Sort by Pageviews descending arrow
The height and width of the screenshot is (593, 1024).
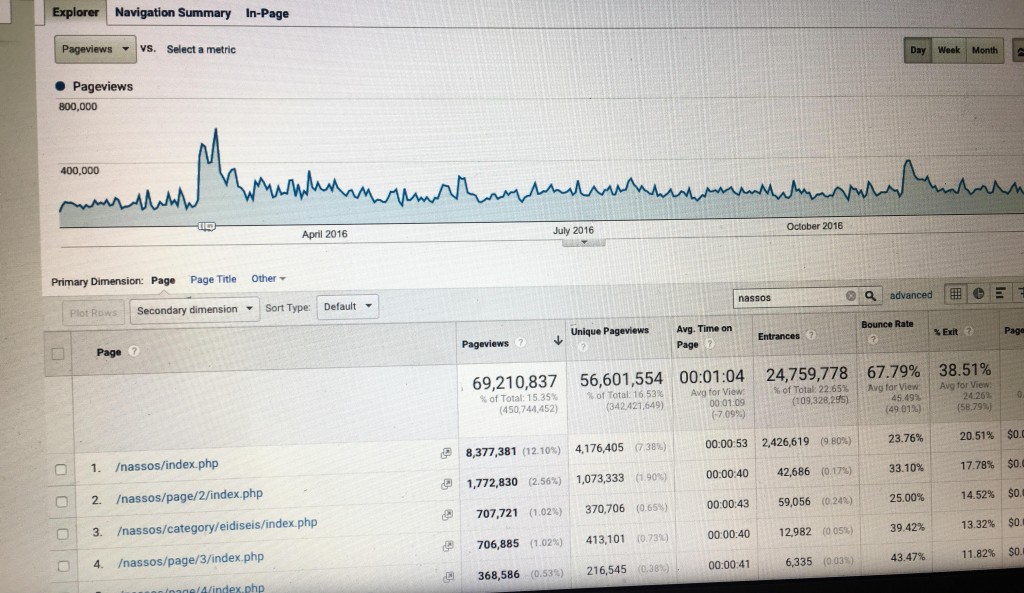click(557, 342)
